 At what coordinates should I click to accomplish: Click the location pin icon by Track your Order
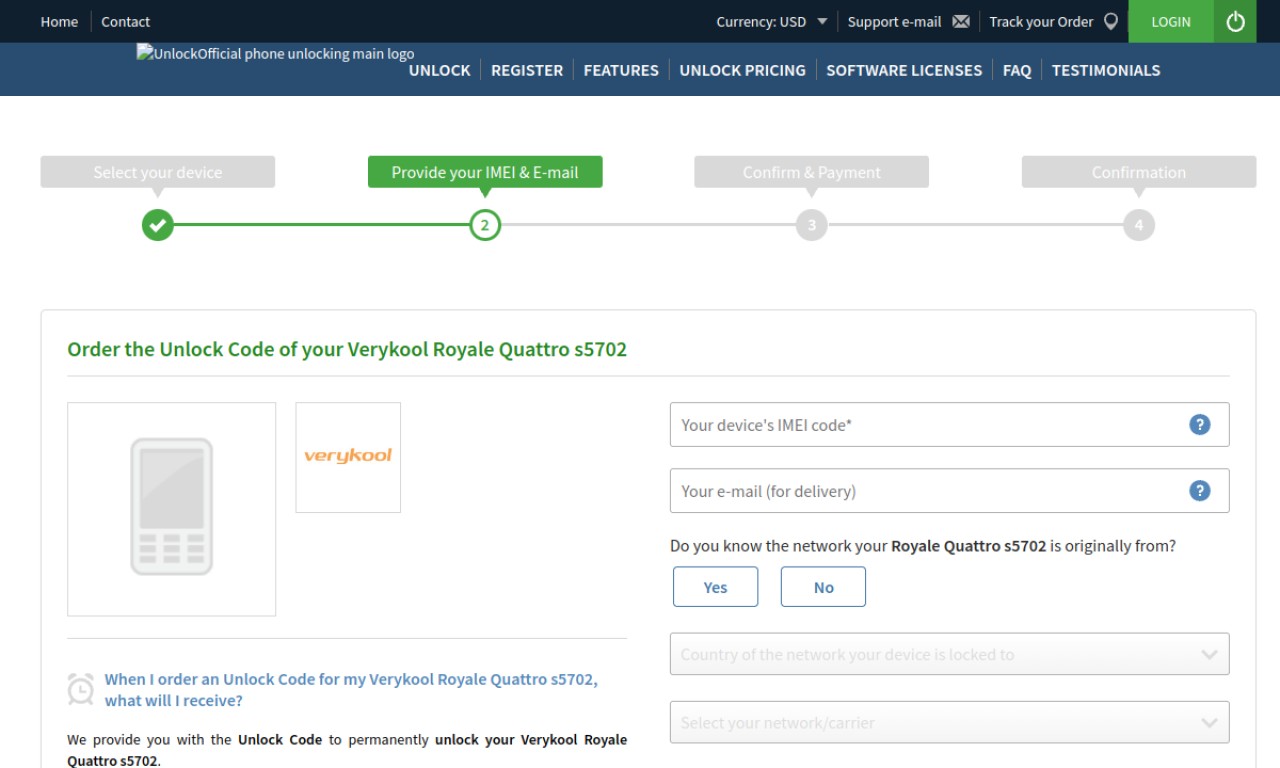tap(1110, 21)
